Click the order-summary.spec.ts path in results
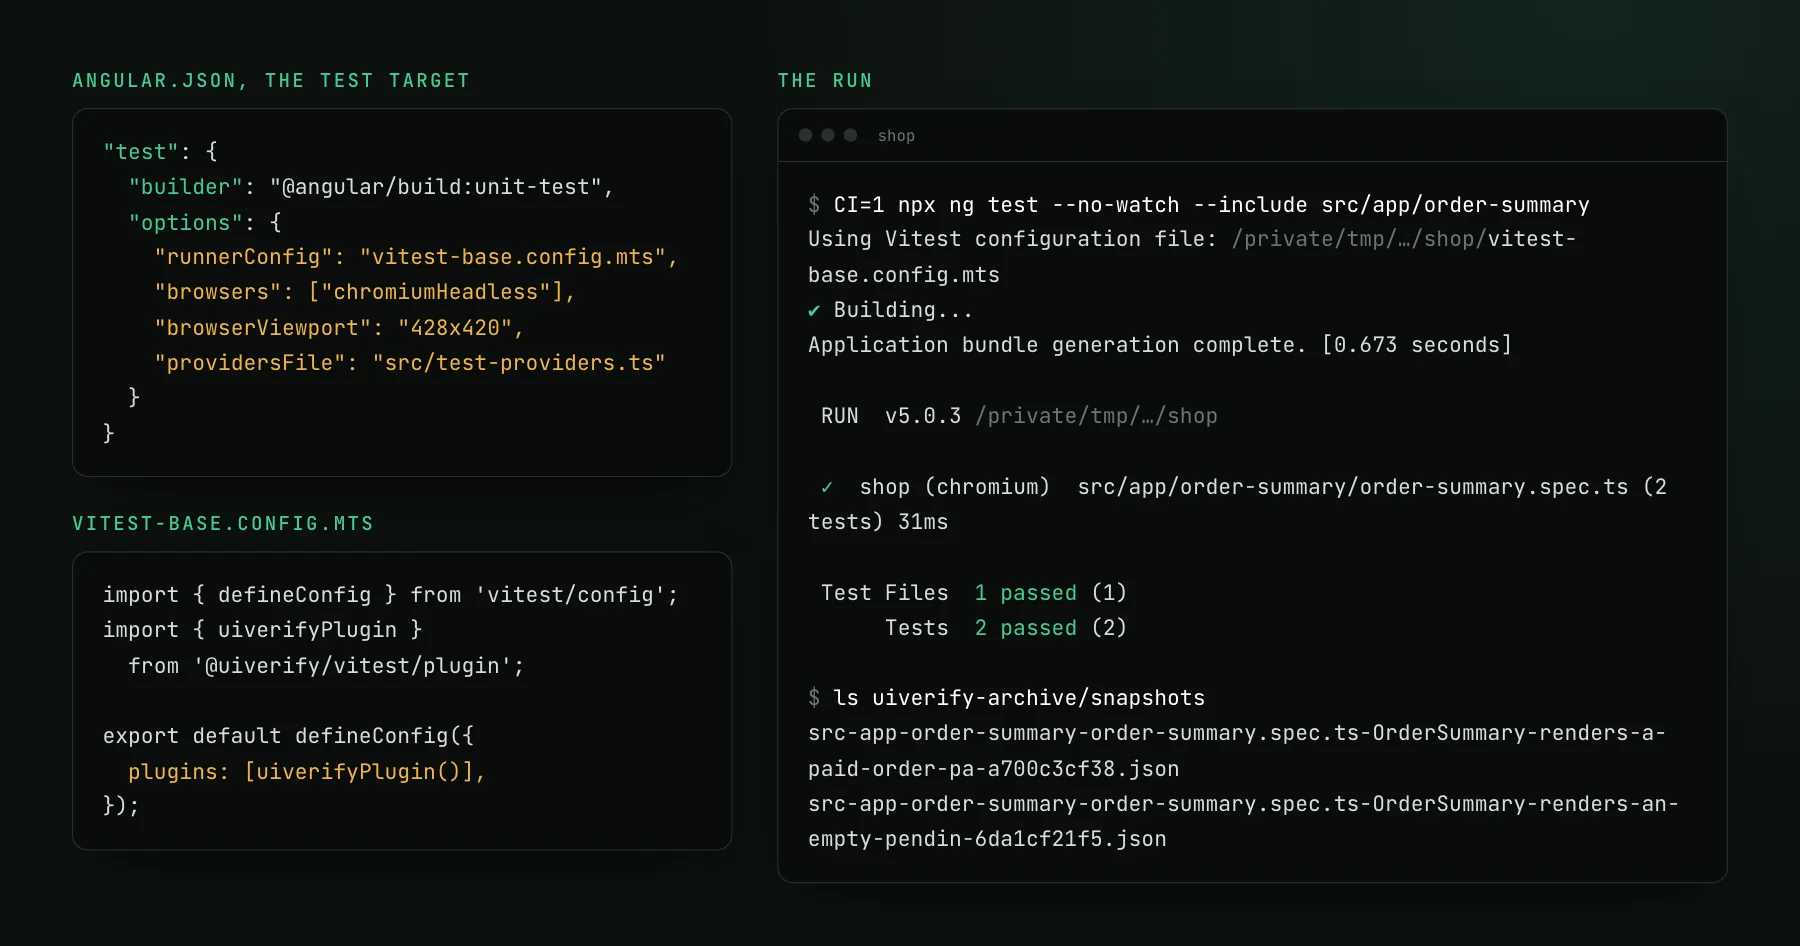The image size is (1800, 946). (1353, 487)
